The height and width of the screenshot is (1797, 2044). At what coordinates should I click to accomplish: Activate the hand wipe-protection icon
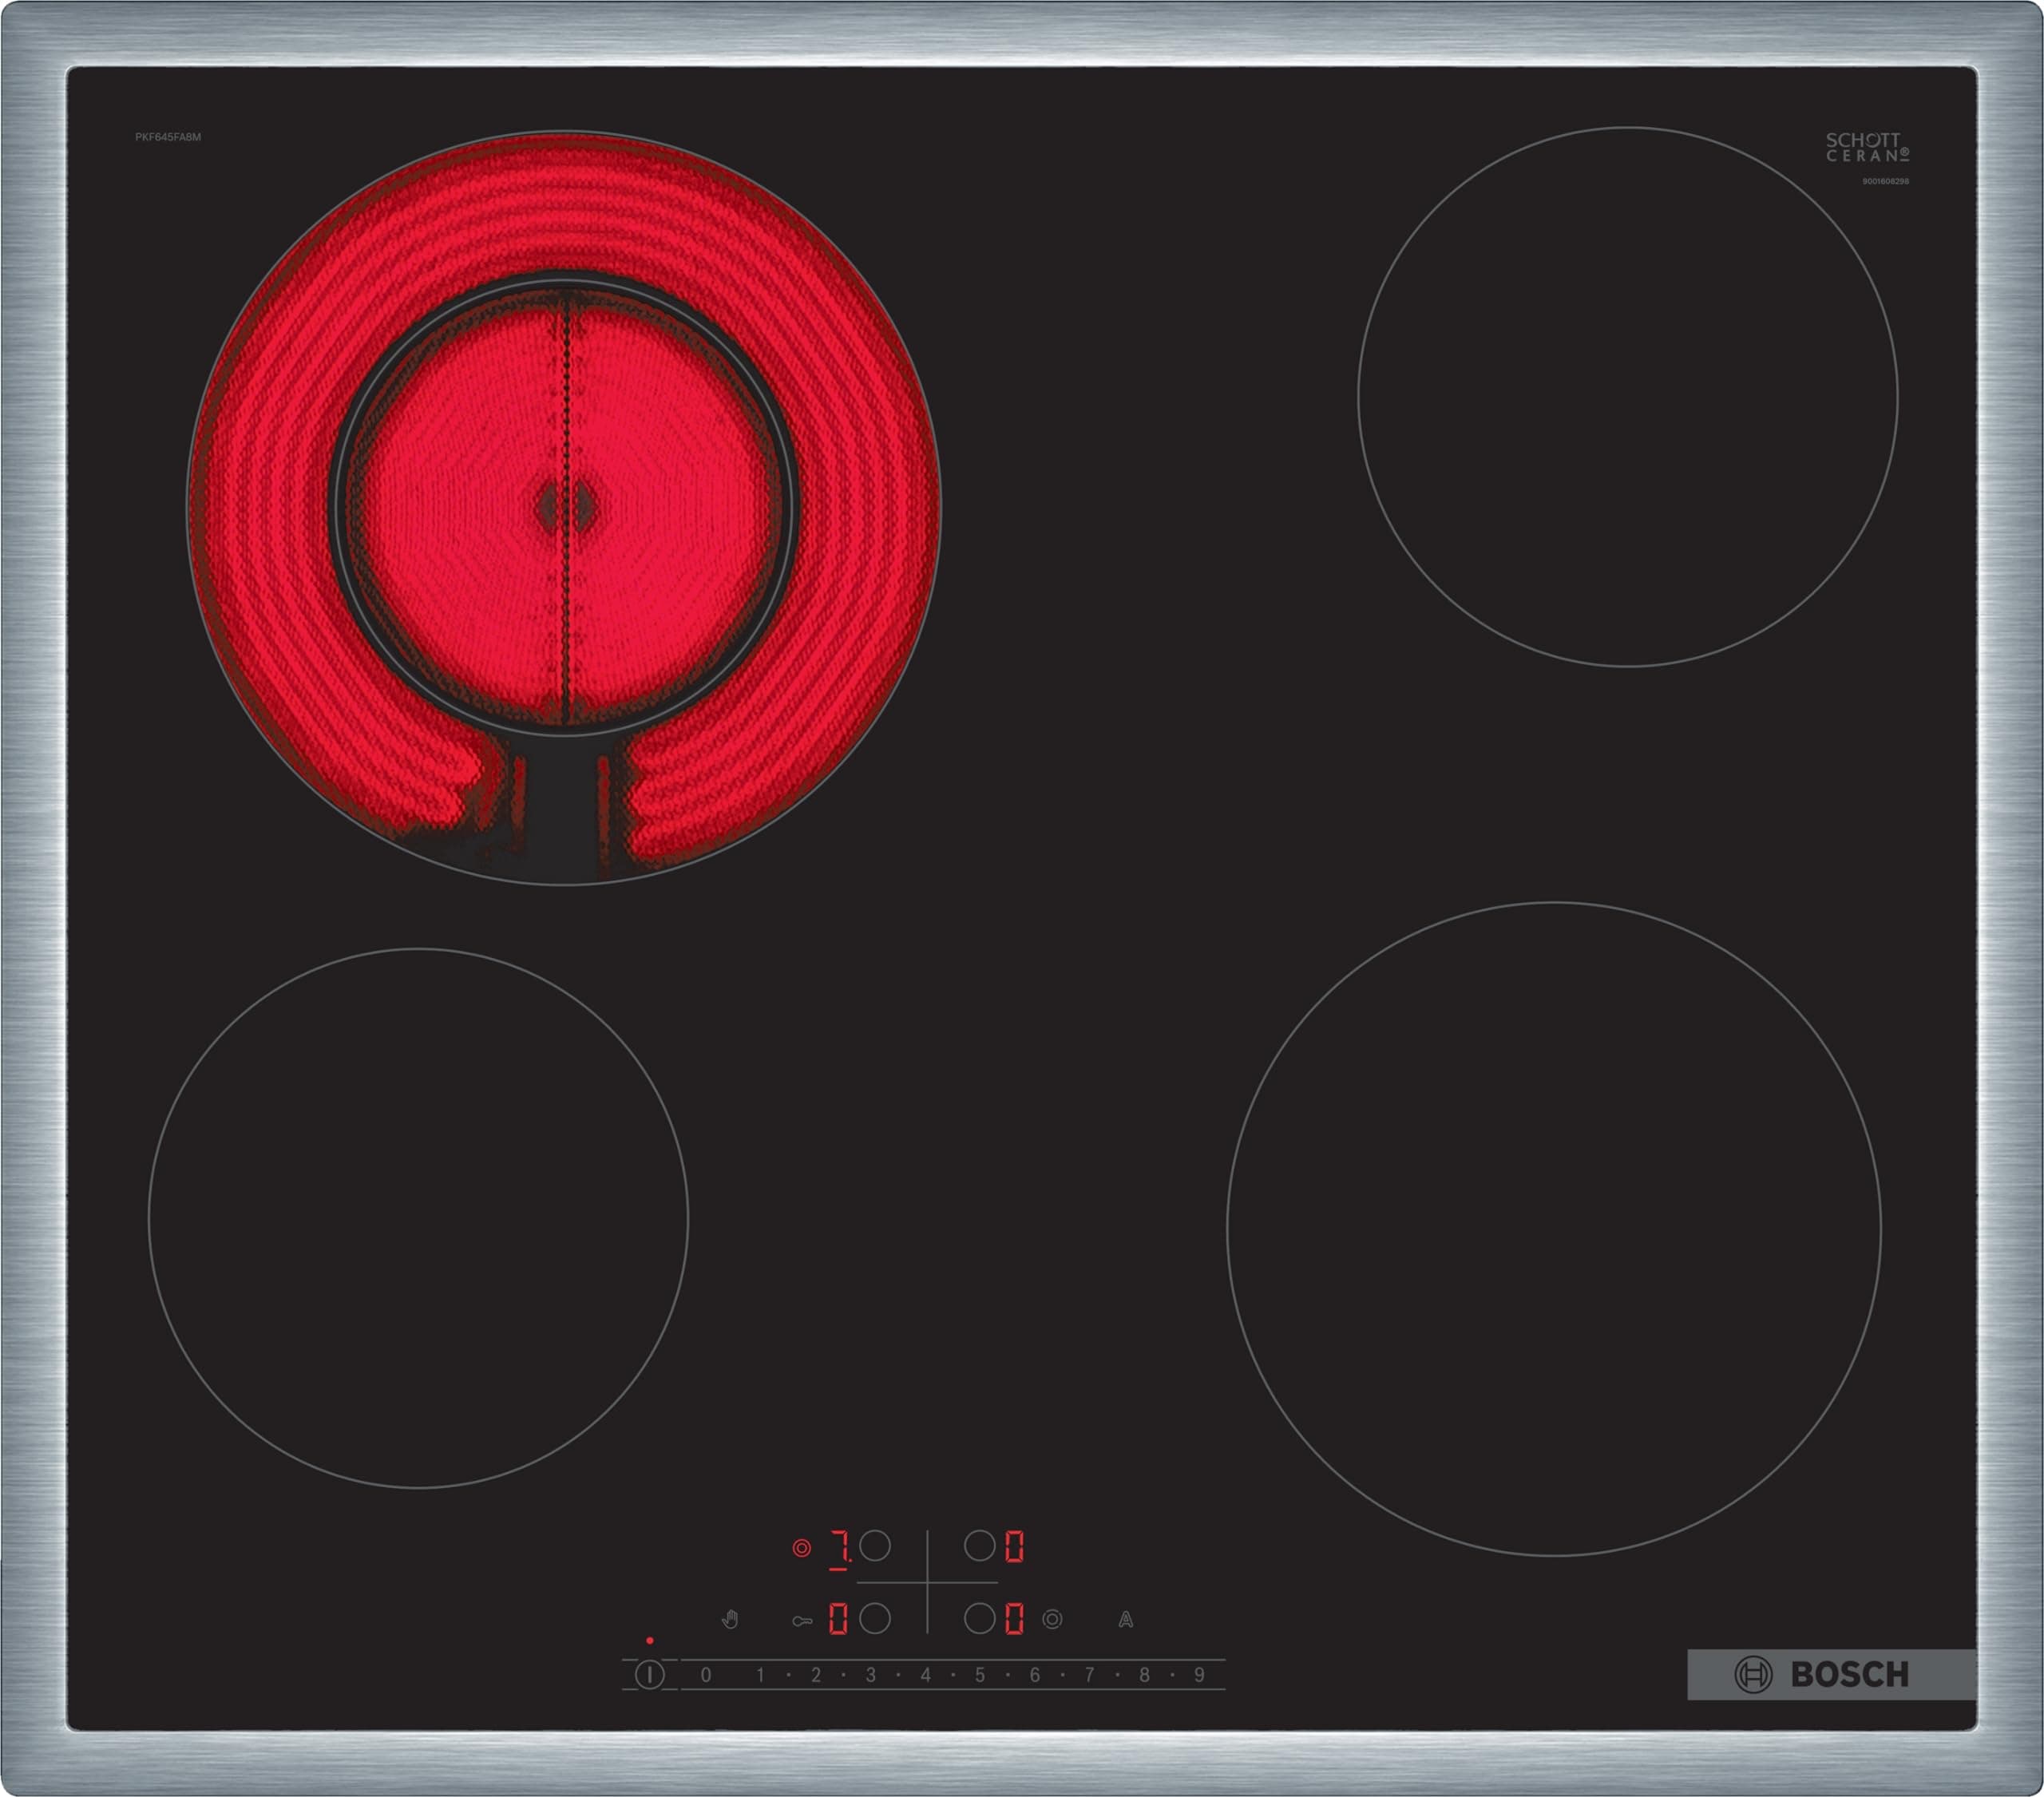pyautogui.click(x=730, y=1619)
